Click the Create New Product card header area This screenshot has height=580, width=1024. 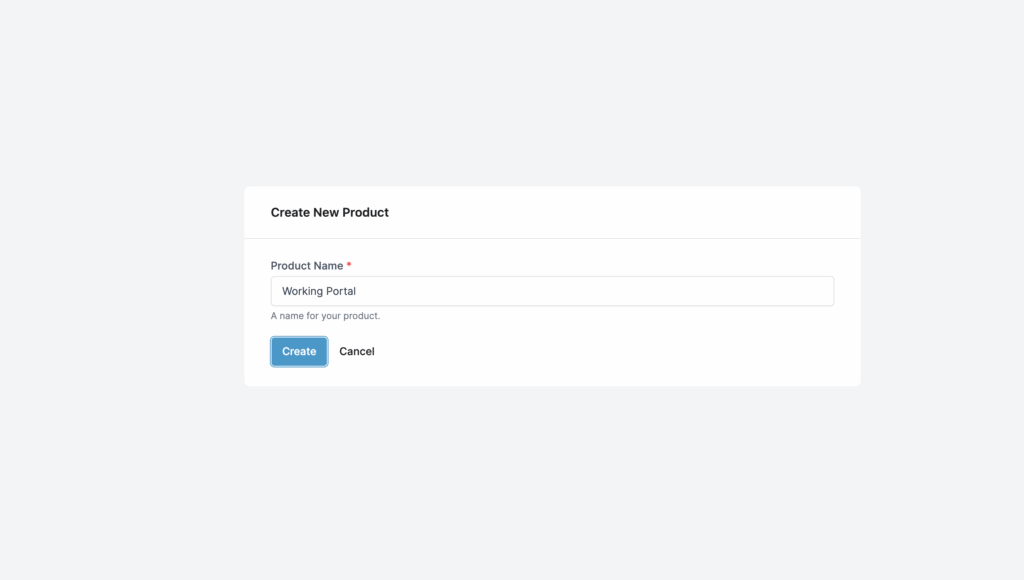(x=550, y=212)
